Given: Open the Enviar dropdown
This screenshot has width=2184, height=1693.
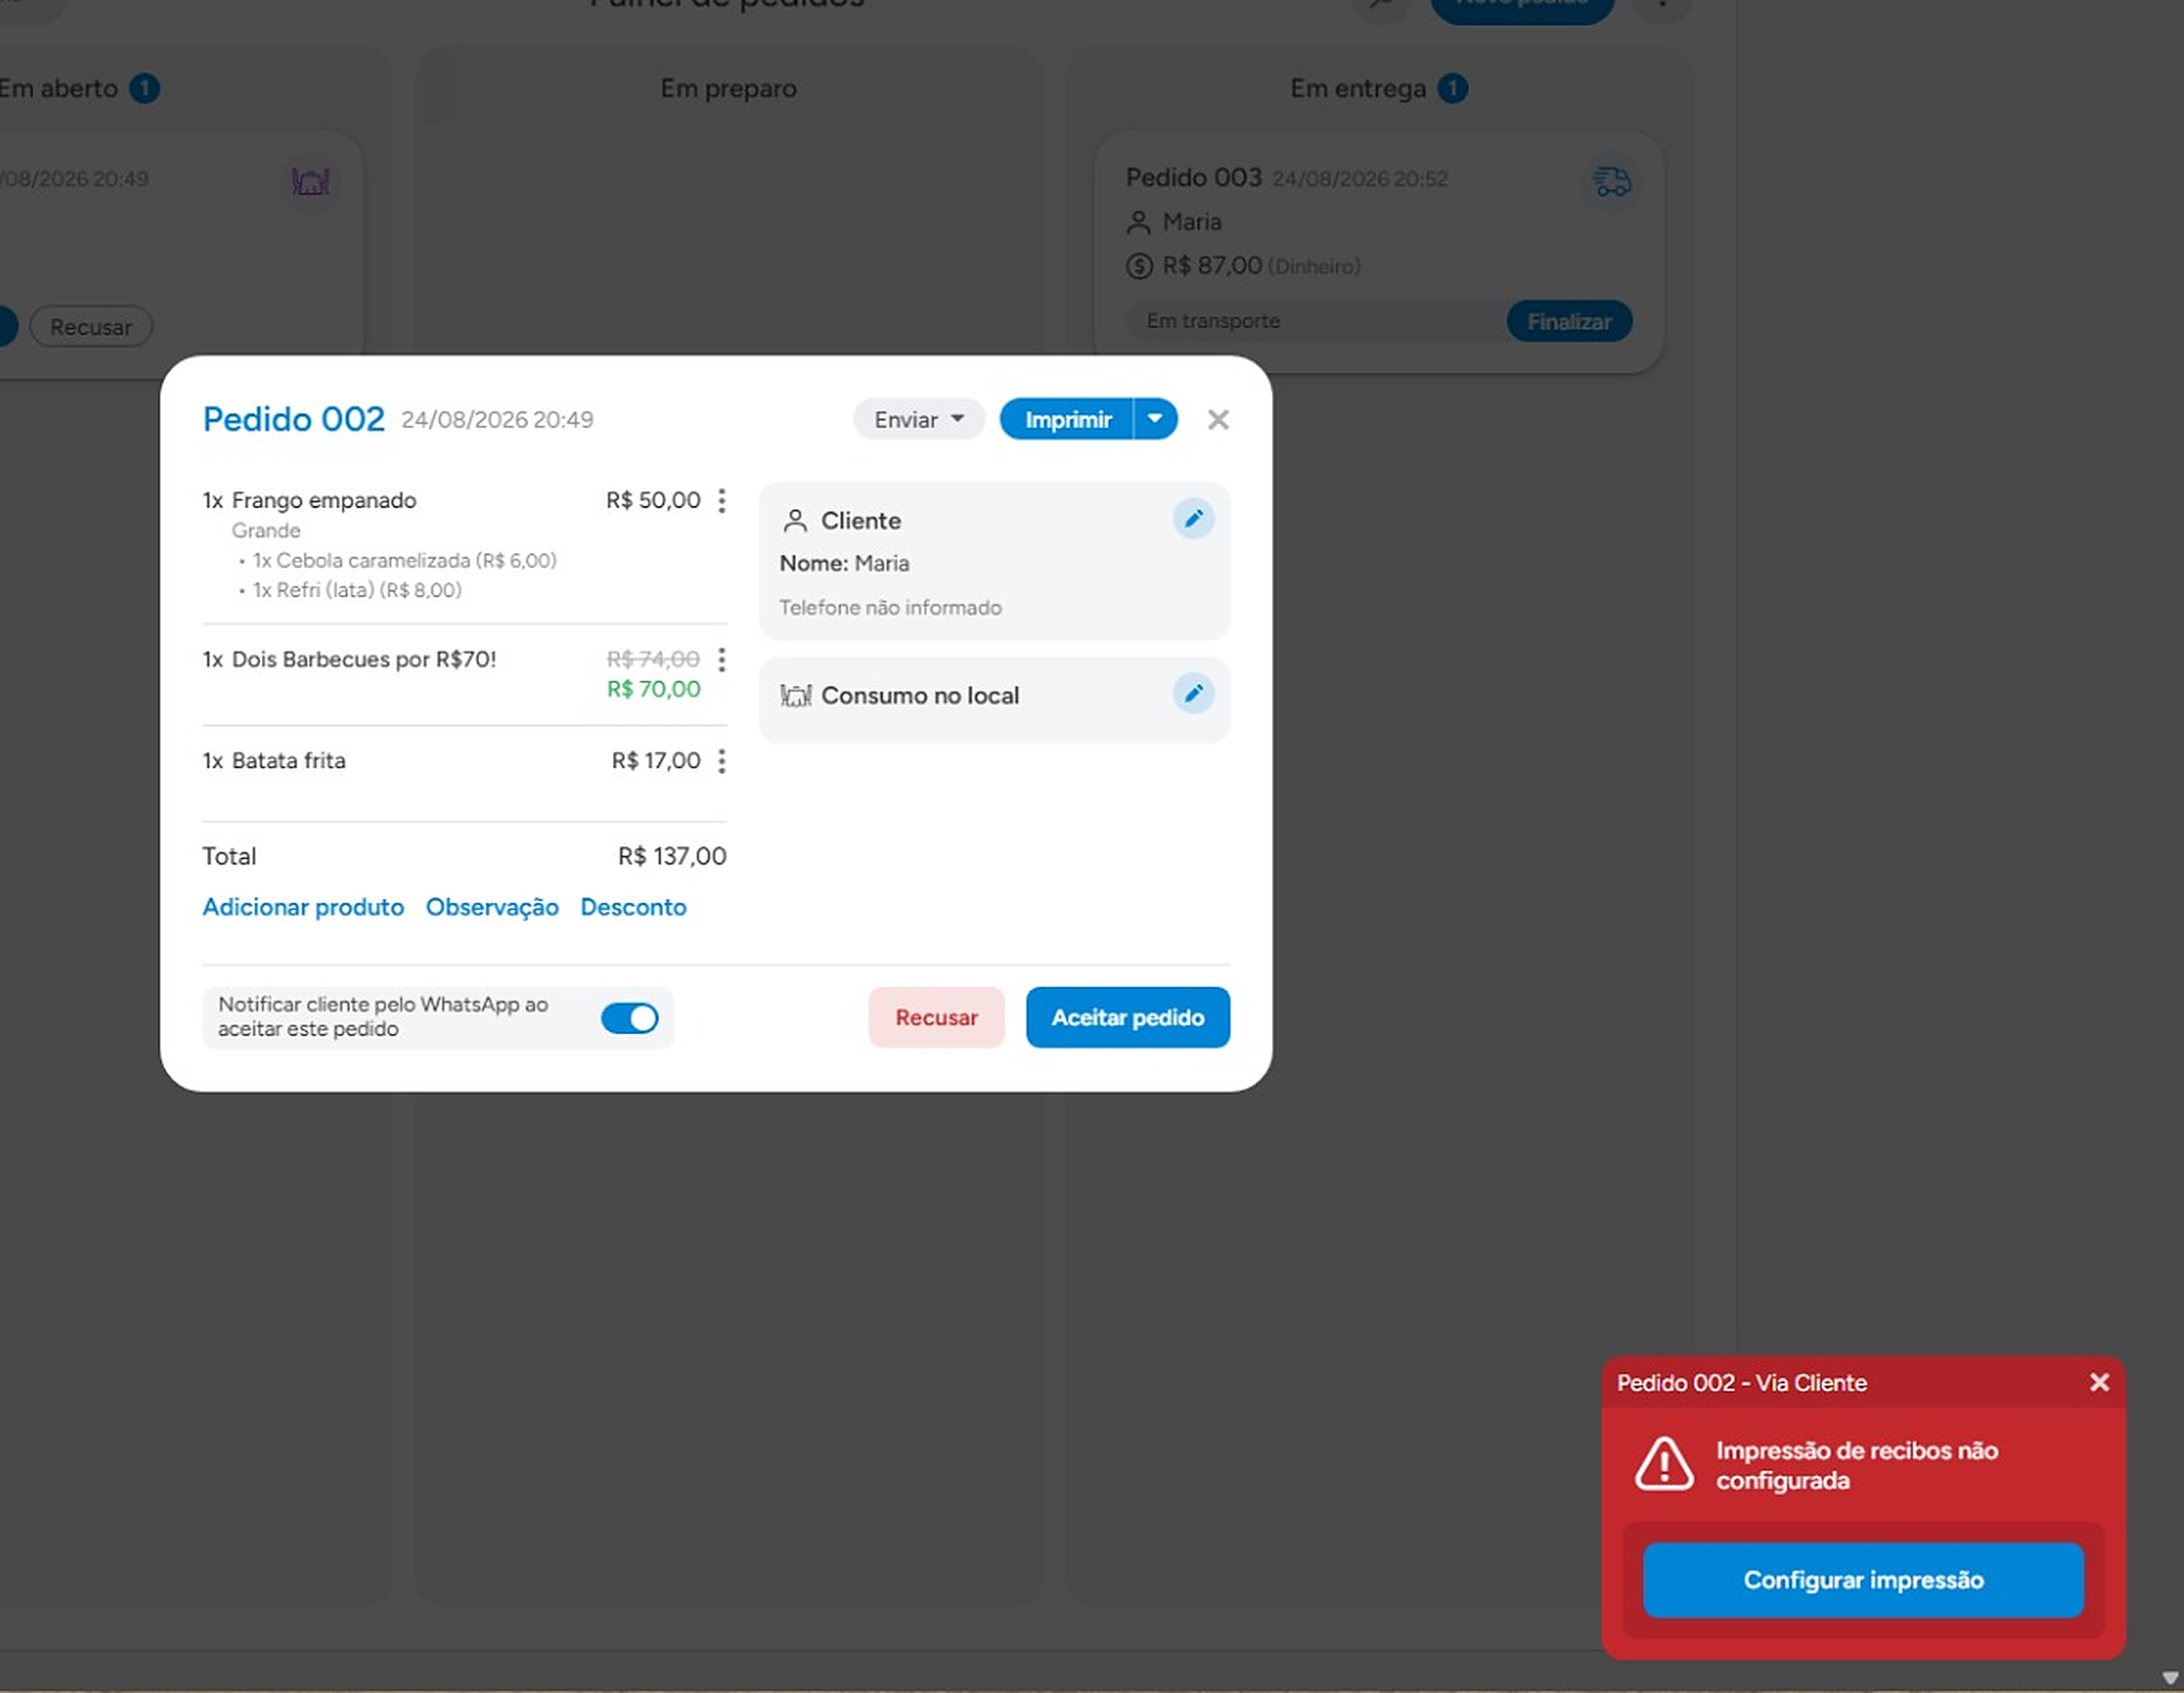Looking at the screenshot, I should coord(918,419).
